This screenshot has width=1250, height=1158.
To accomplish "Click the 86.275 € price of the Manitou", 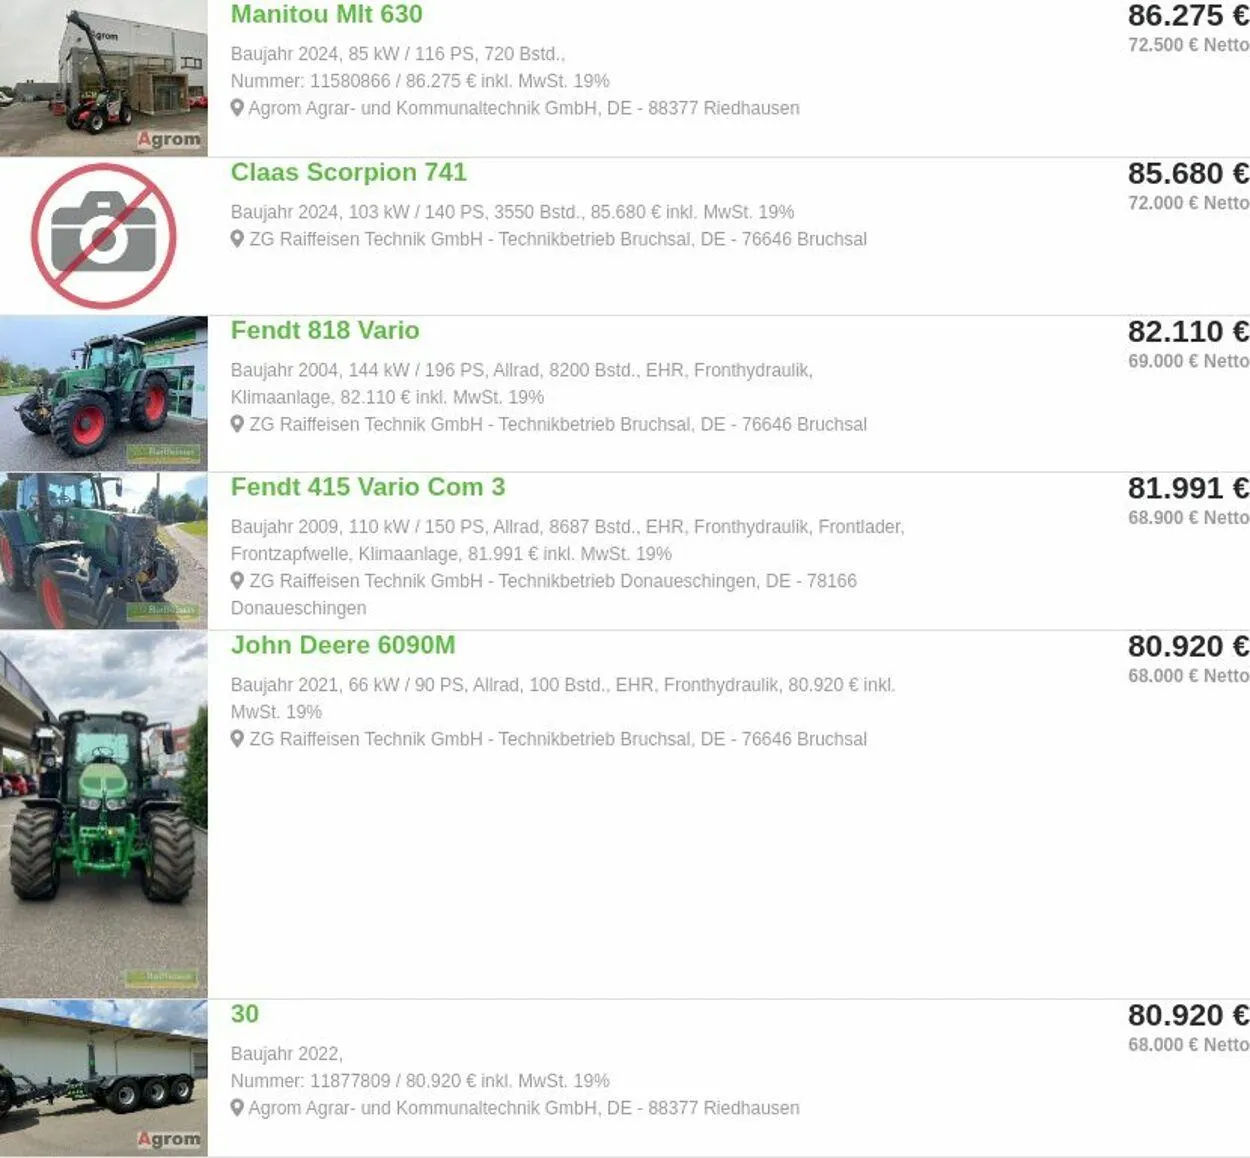I will [x=1188, y=16].
